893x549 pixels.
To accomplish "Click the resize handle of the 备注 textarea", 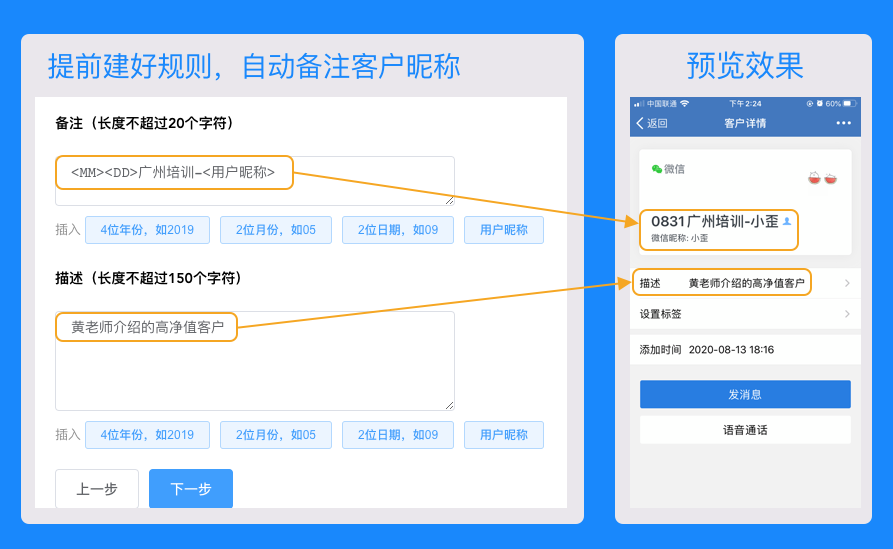I will 449,200.
